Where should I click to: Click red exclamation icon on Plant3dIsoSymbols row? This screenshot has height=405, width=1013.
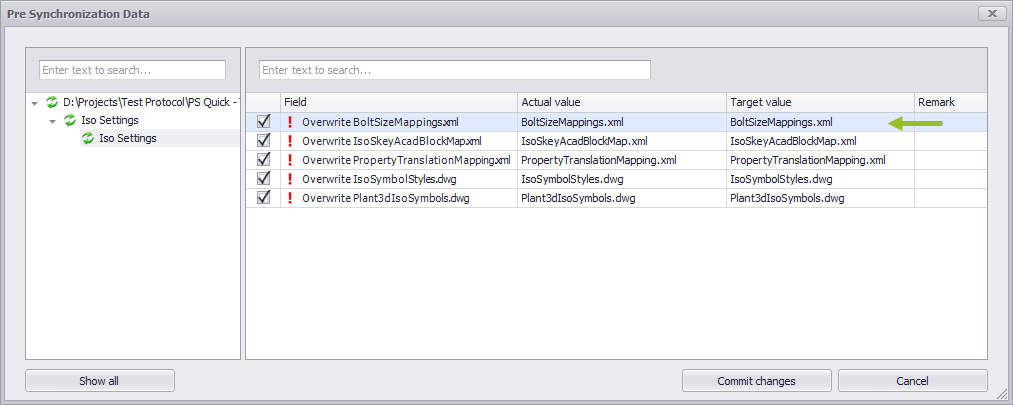[x=289, y=198]
